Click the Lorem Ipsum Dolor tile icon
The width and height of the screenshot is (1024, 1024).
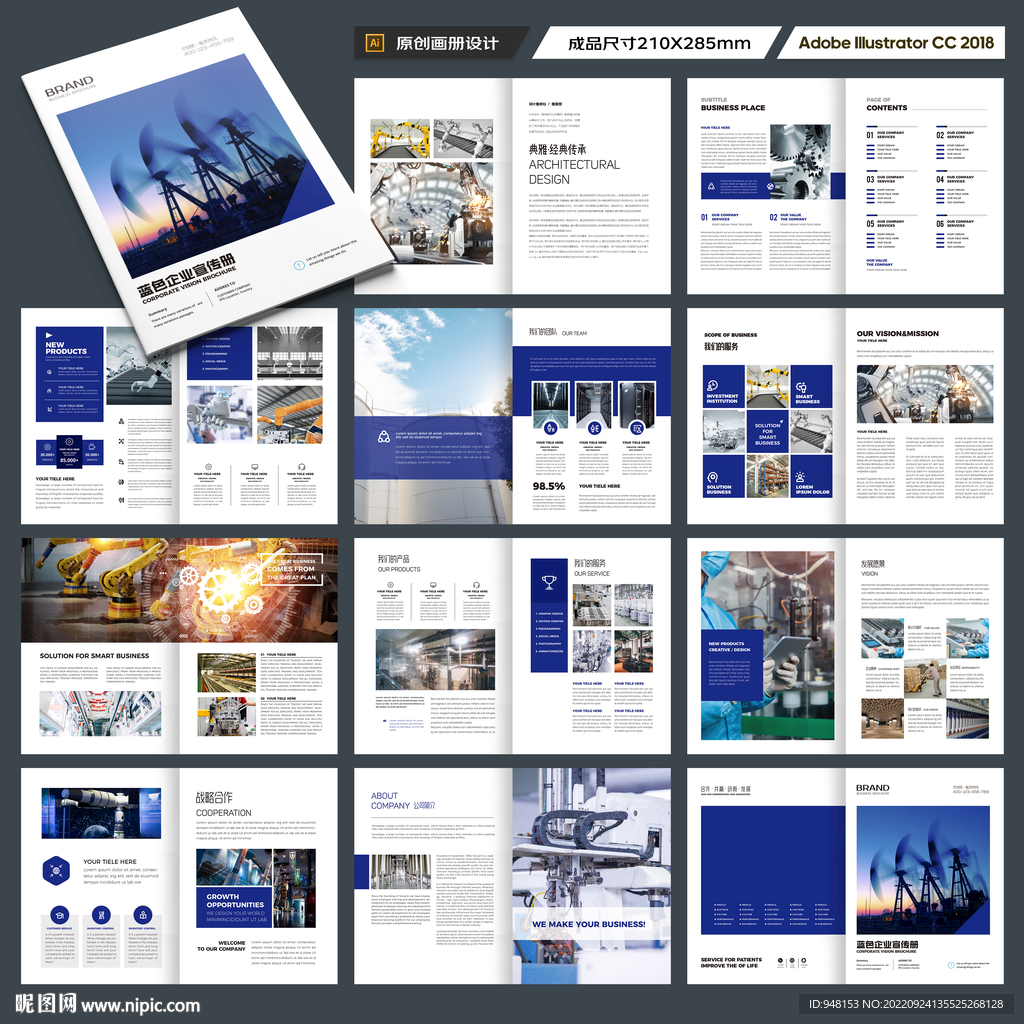click(801, 477)
